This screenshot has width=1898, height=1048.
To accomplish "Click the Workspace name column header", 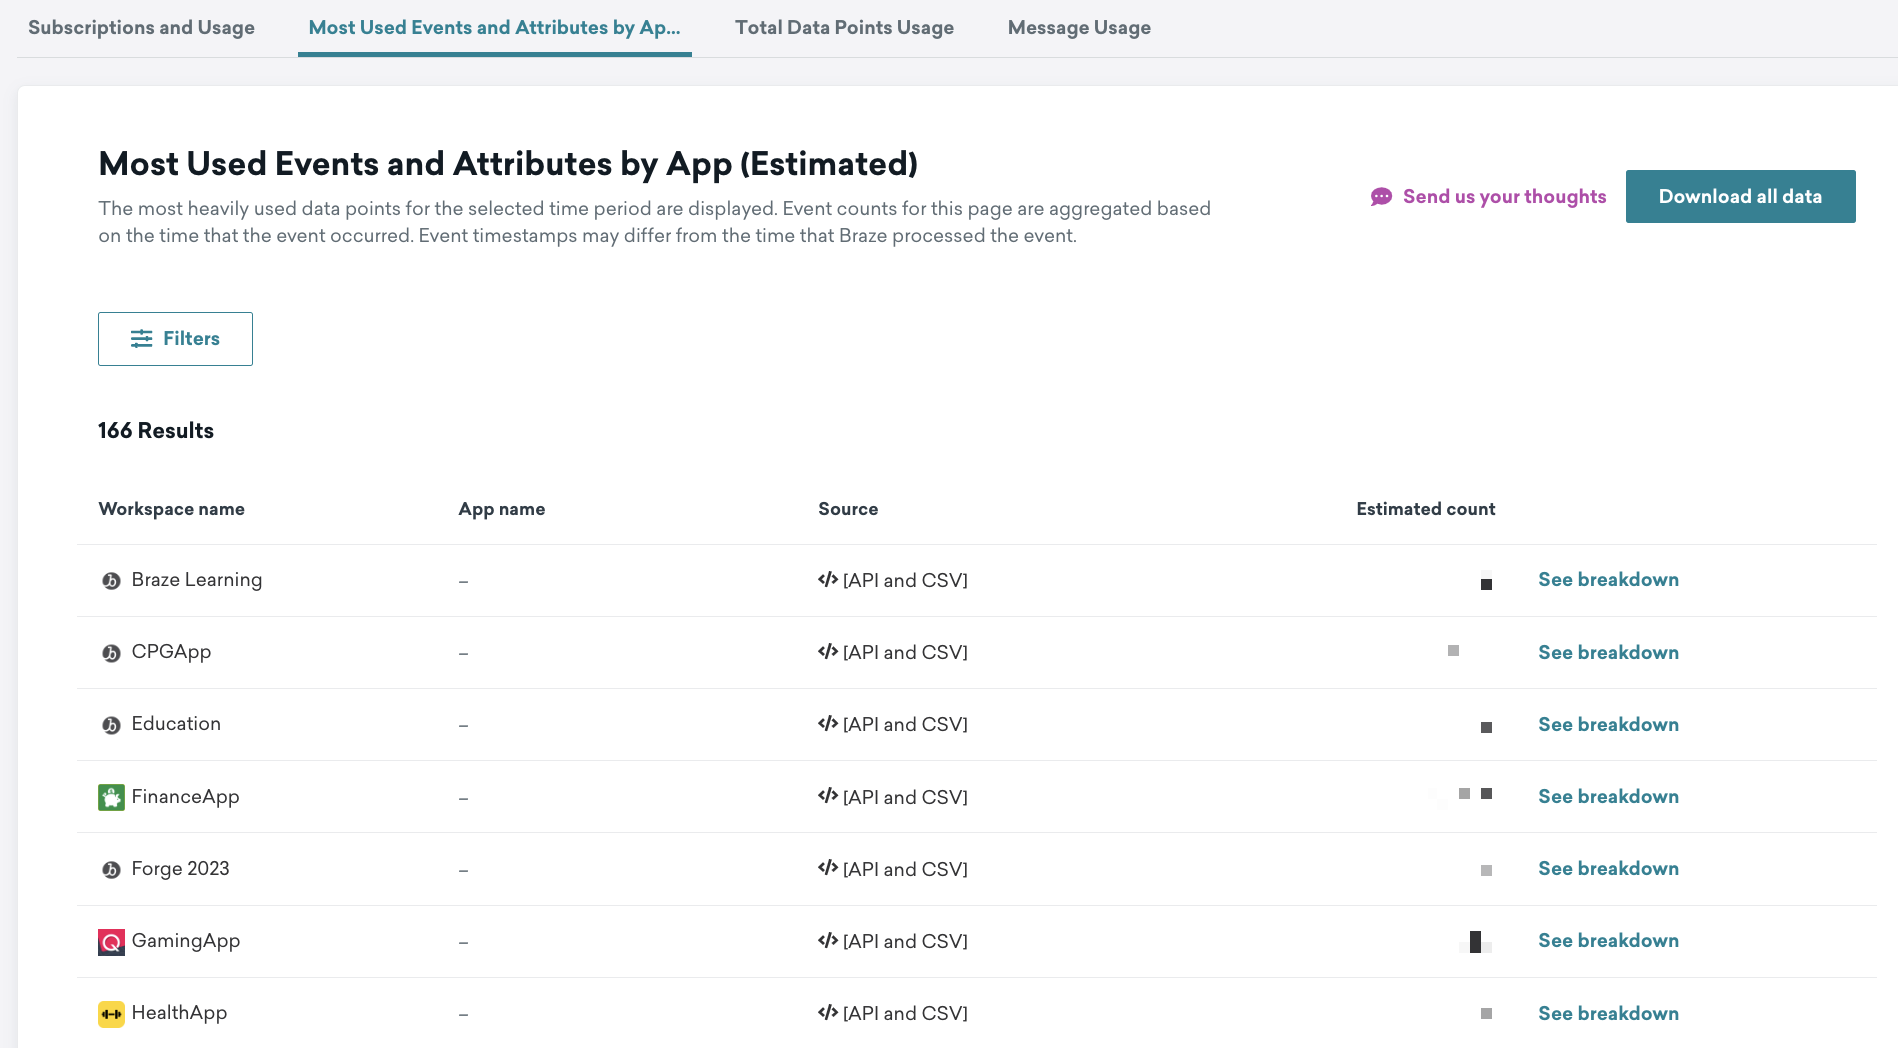I will 171,509.
